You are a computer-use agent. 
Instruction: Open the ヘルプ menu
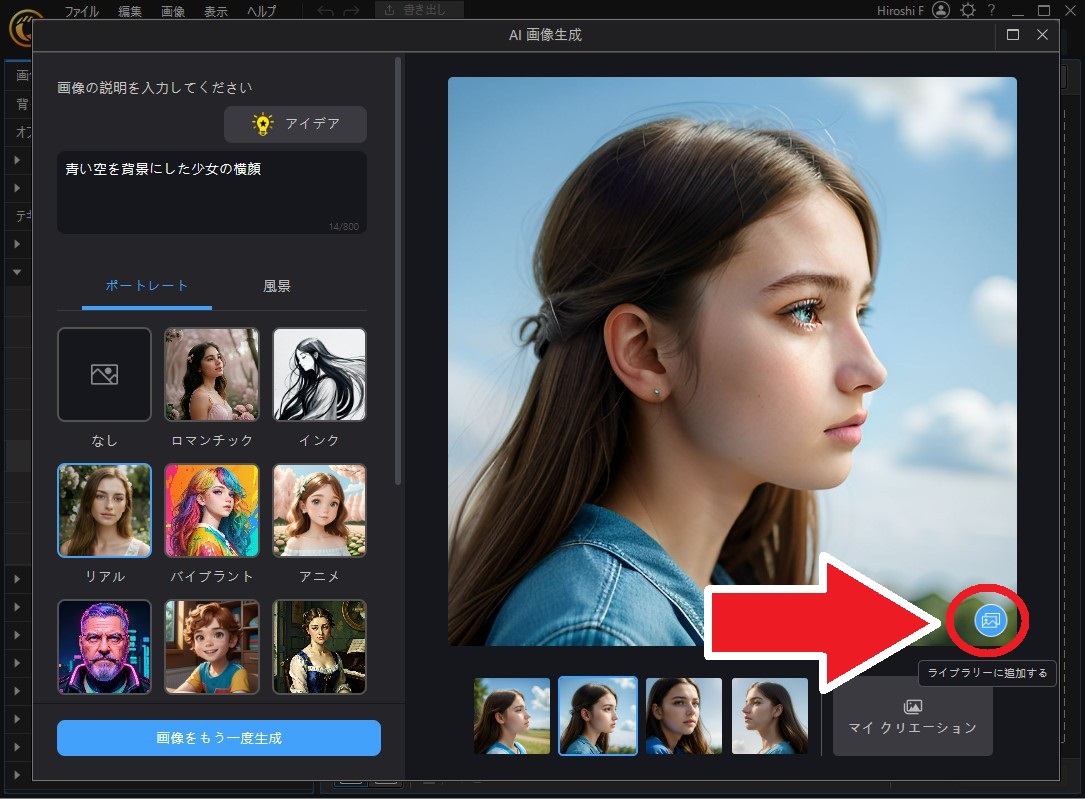(262, 11)
